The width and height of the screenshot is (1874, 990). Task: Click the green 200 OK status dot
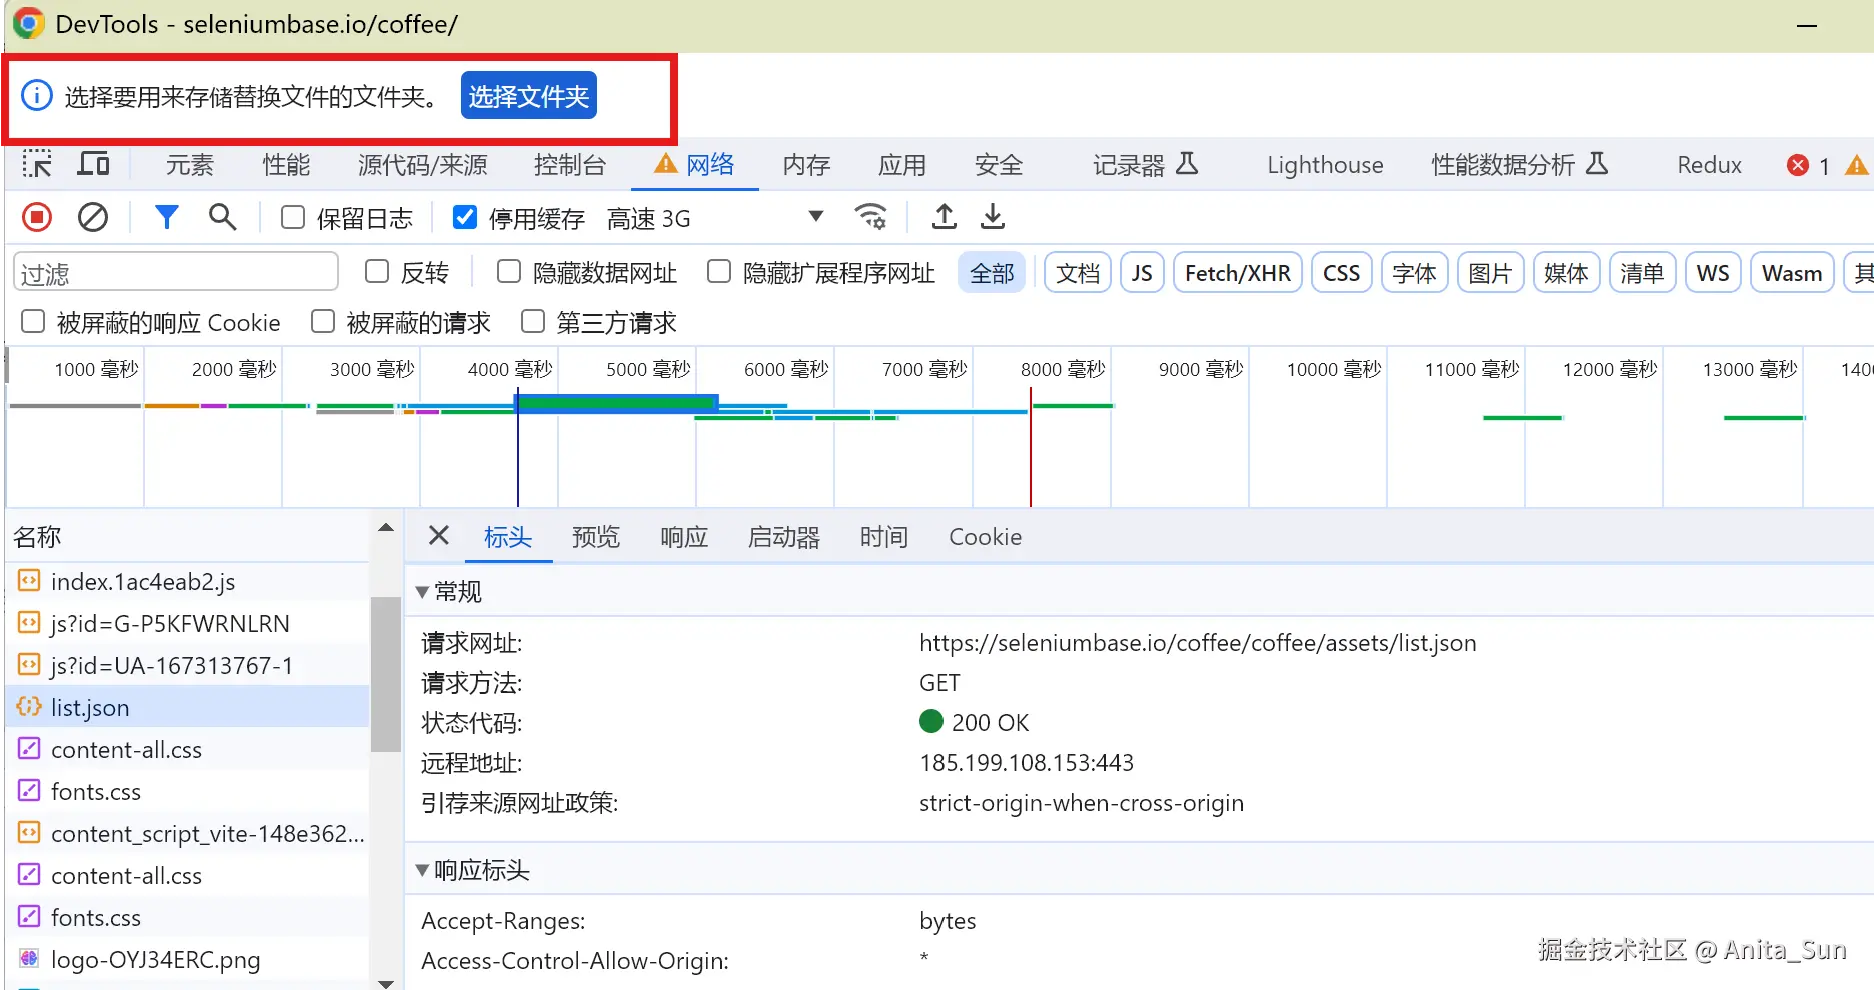[x=931, y=721]
